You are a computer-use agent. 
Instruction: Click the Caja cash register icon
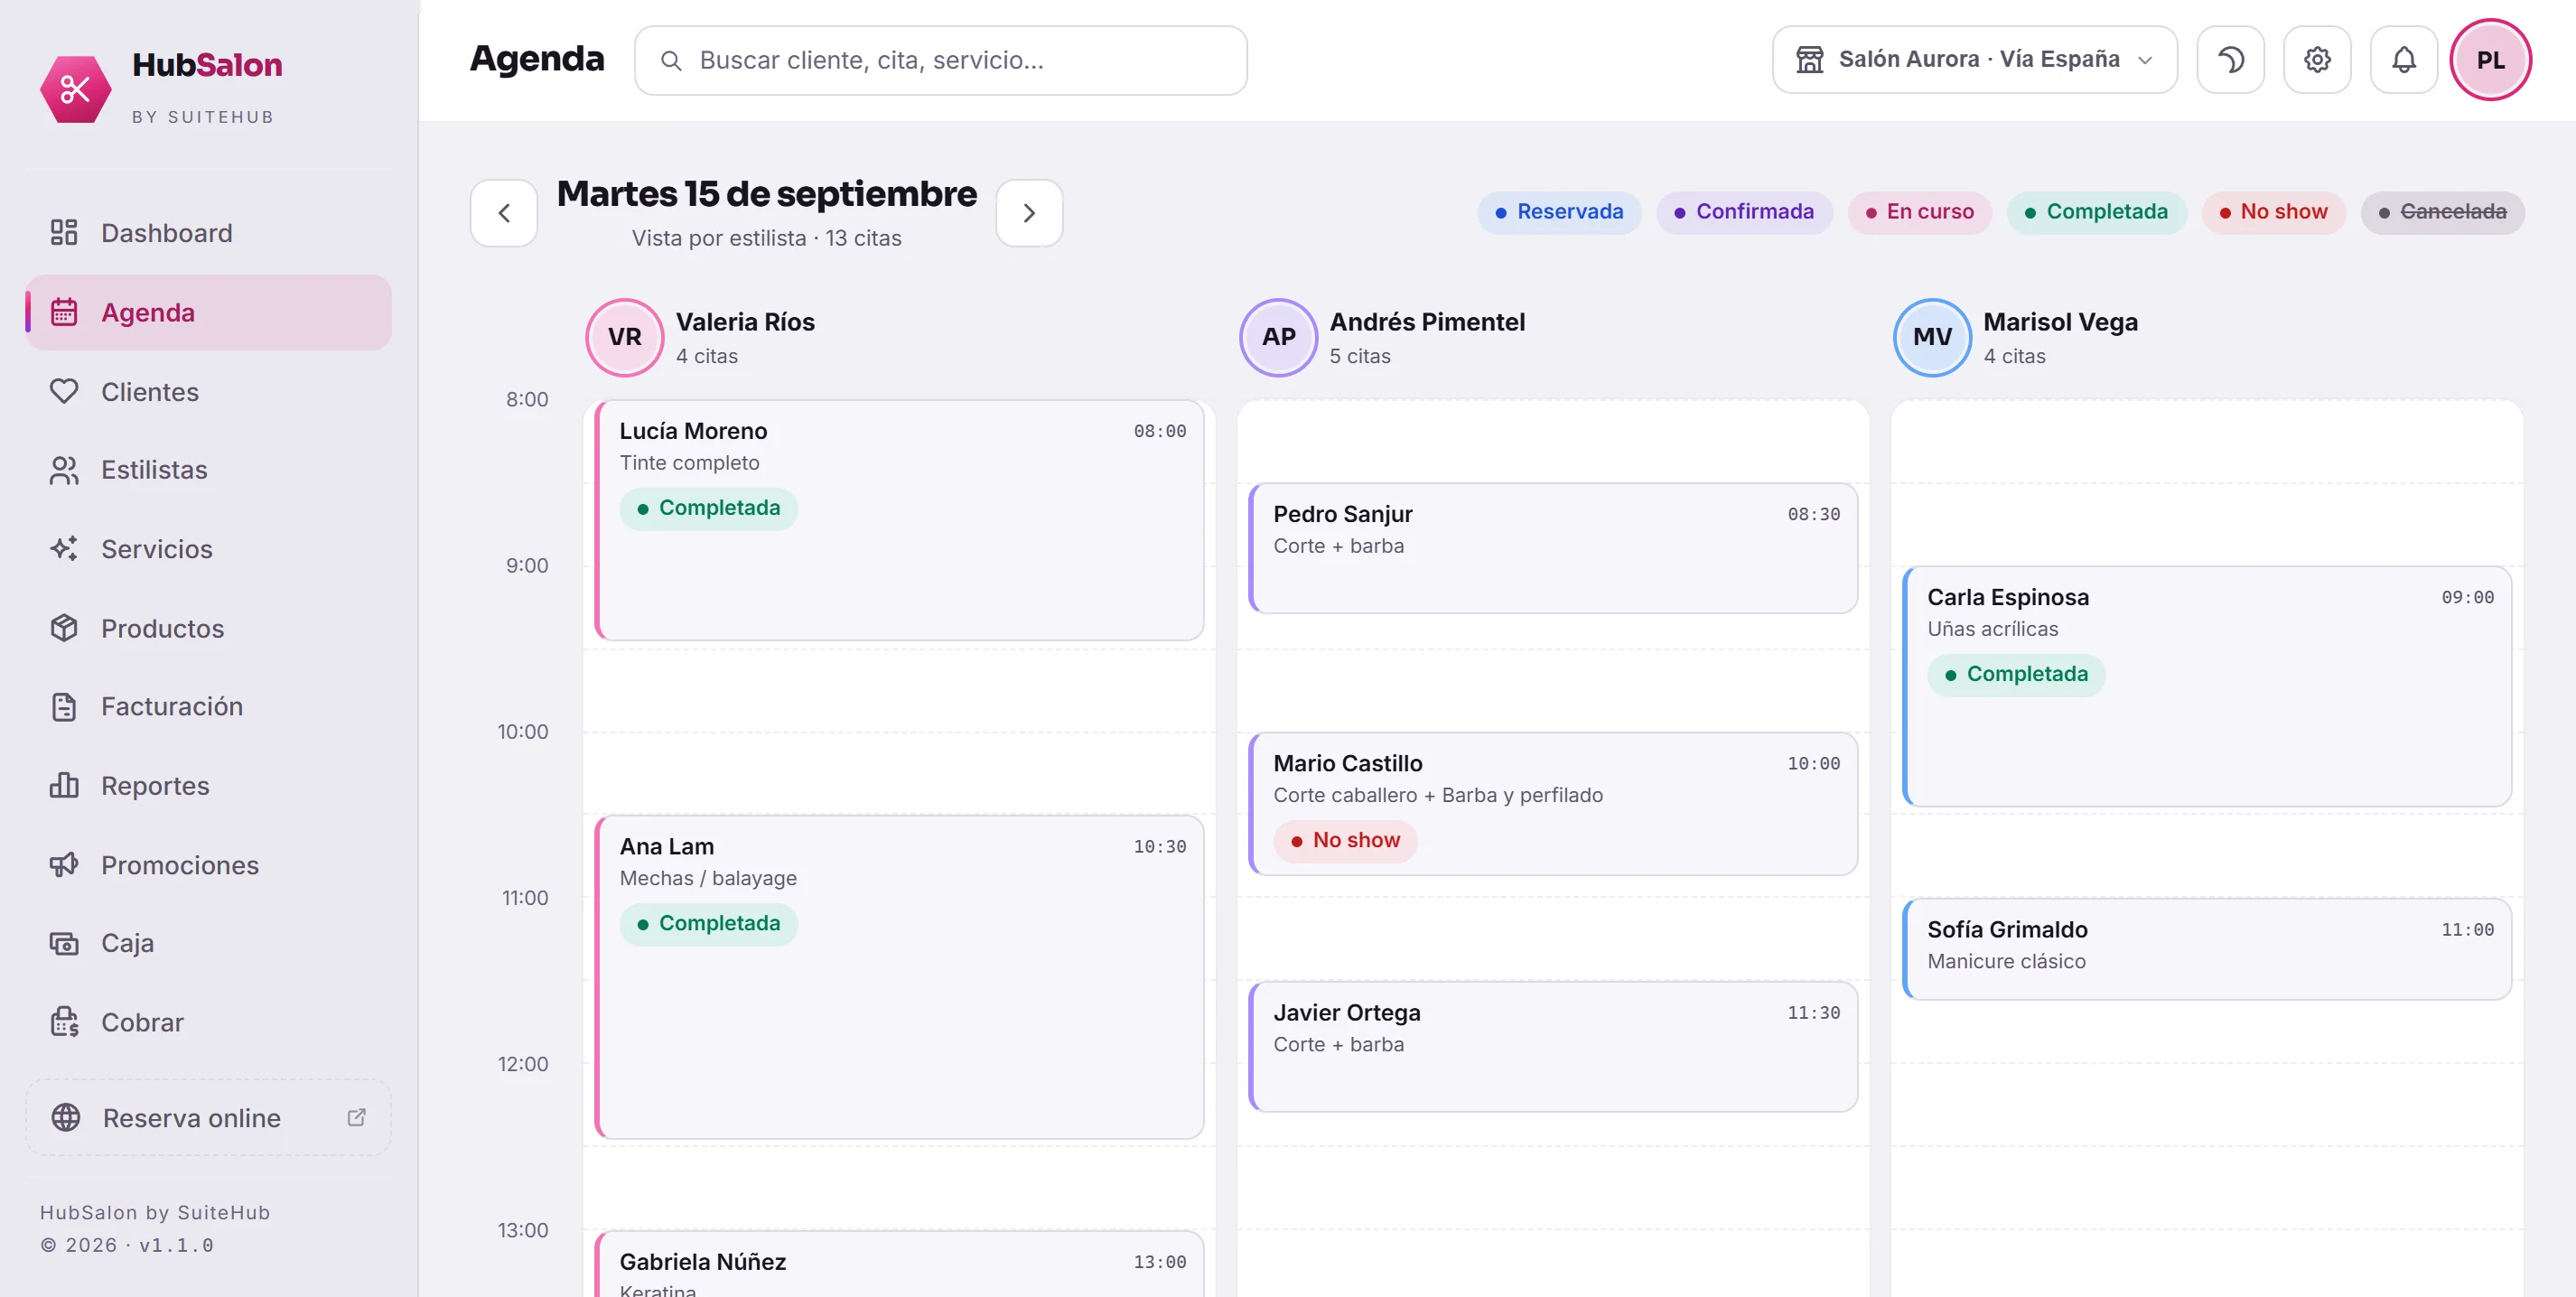click(64, 942)
